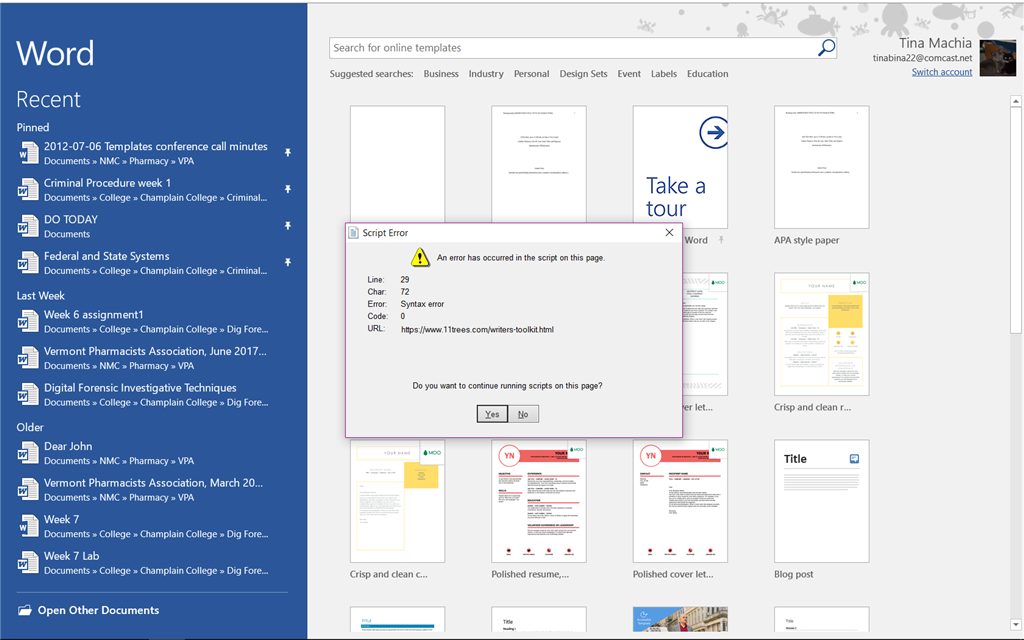Click Tina Machia's email address text

click(922, 57)
